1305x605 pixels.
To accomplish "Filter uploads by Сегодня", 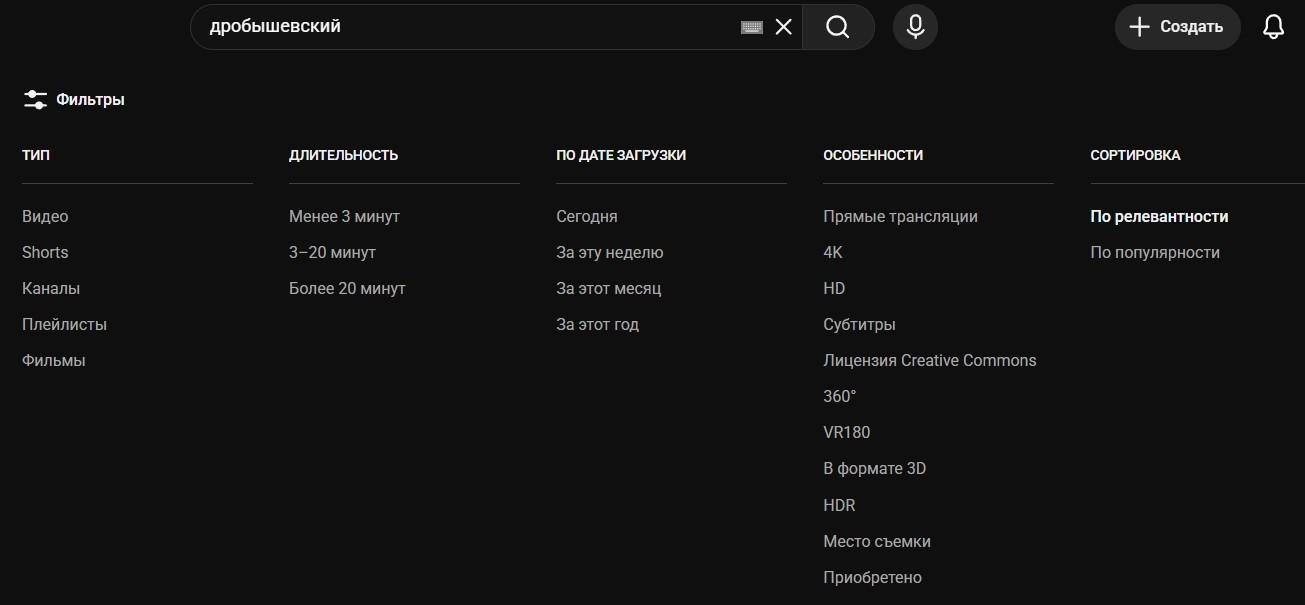I will pos(587,216).
